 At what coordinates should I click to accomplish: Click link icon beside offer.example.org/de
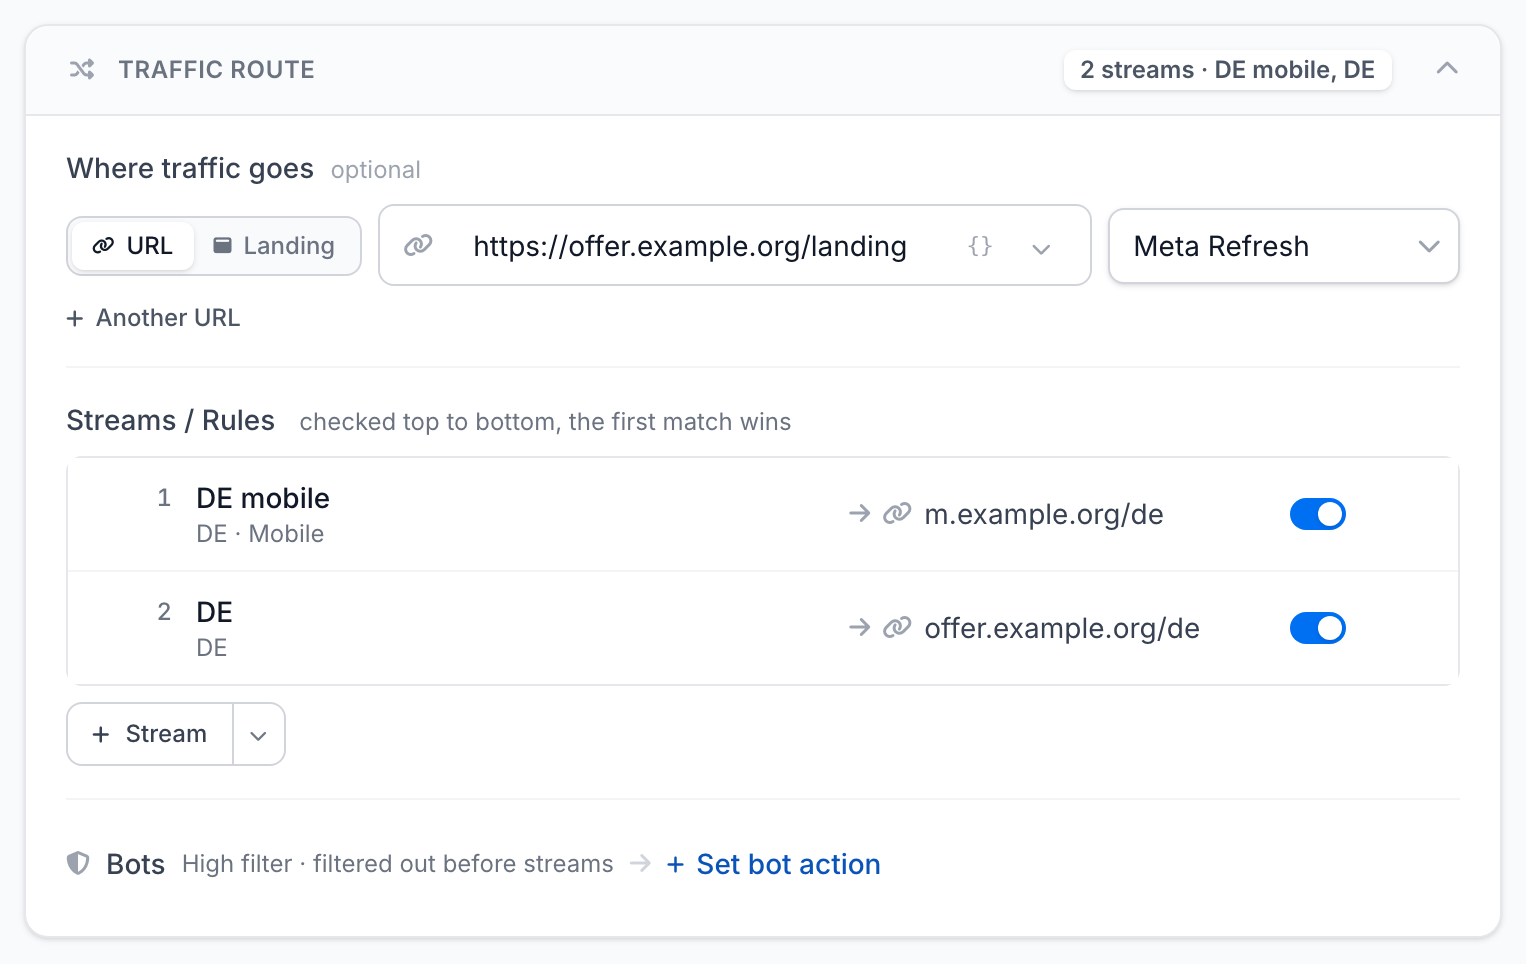[897, 628]
